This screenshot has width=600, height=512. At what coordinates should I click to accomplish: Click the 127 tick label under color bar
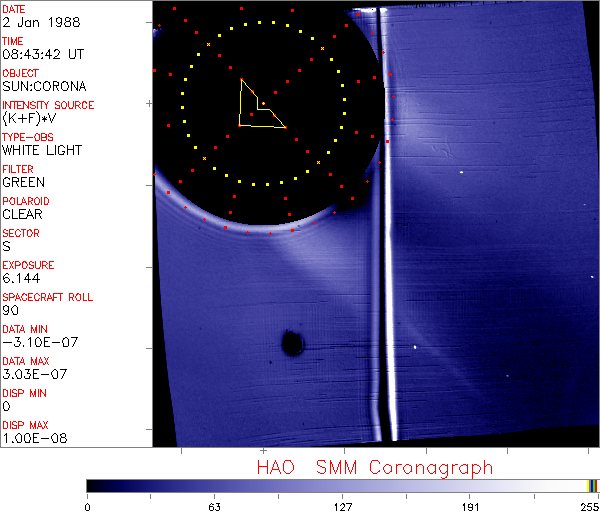343,505
